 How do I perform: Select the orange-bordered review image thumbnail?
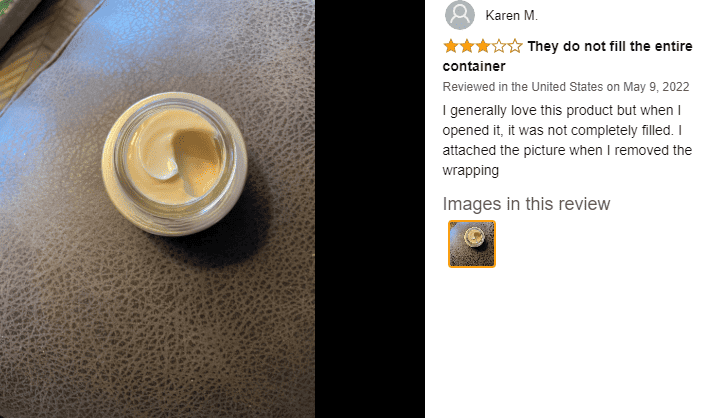click(x=472, y=244)
